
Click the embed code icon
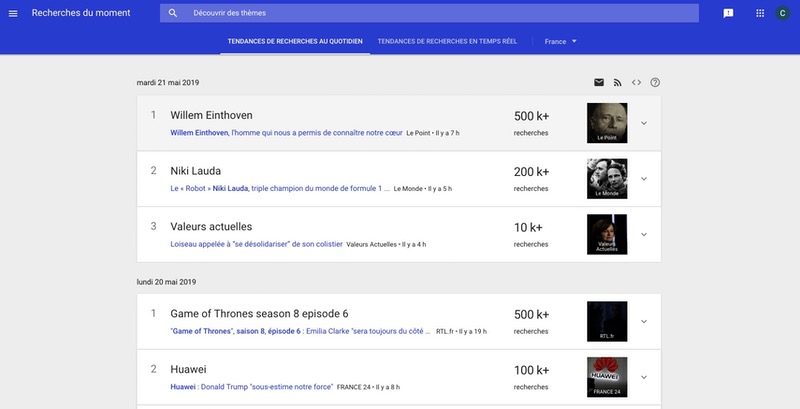pos(636,83)
